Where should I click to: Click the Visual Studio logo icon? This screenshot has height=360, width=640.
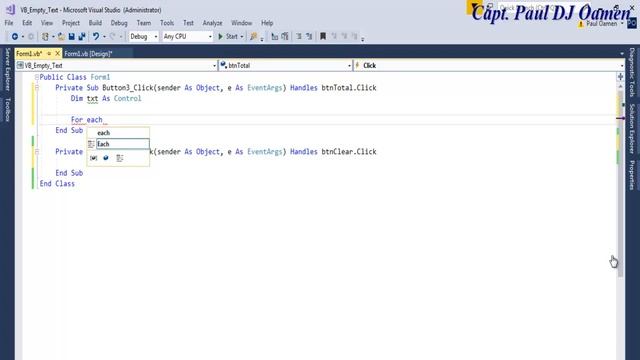[10, 9]
